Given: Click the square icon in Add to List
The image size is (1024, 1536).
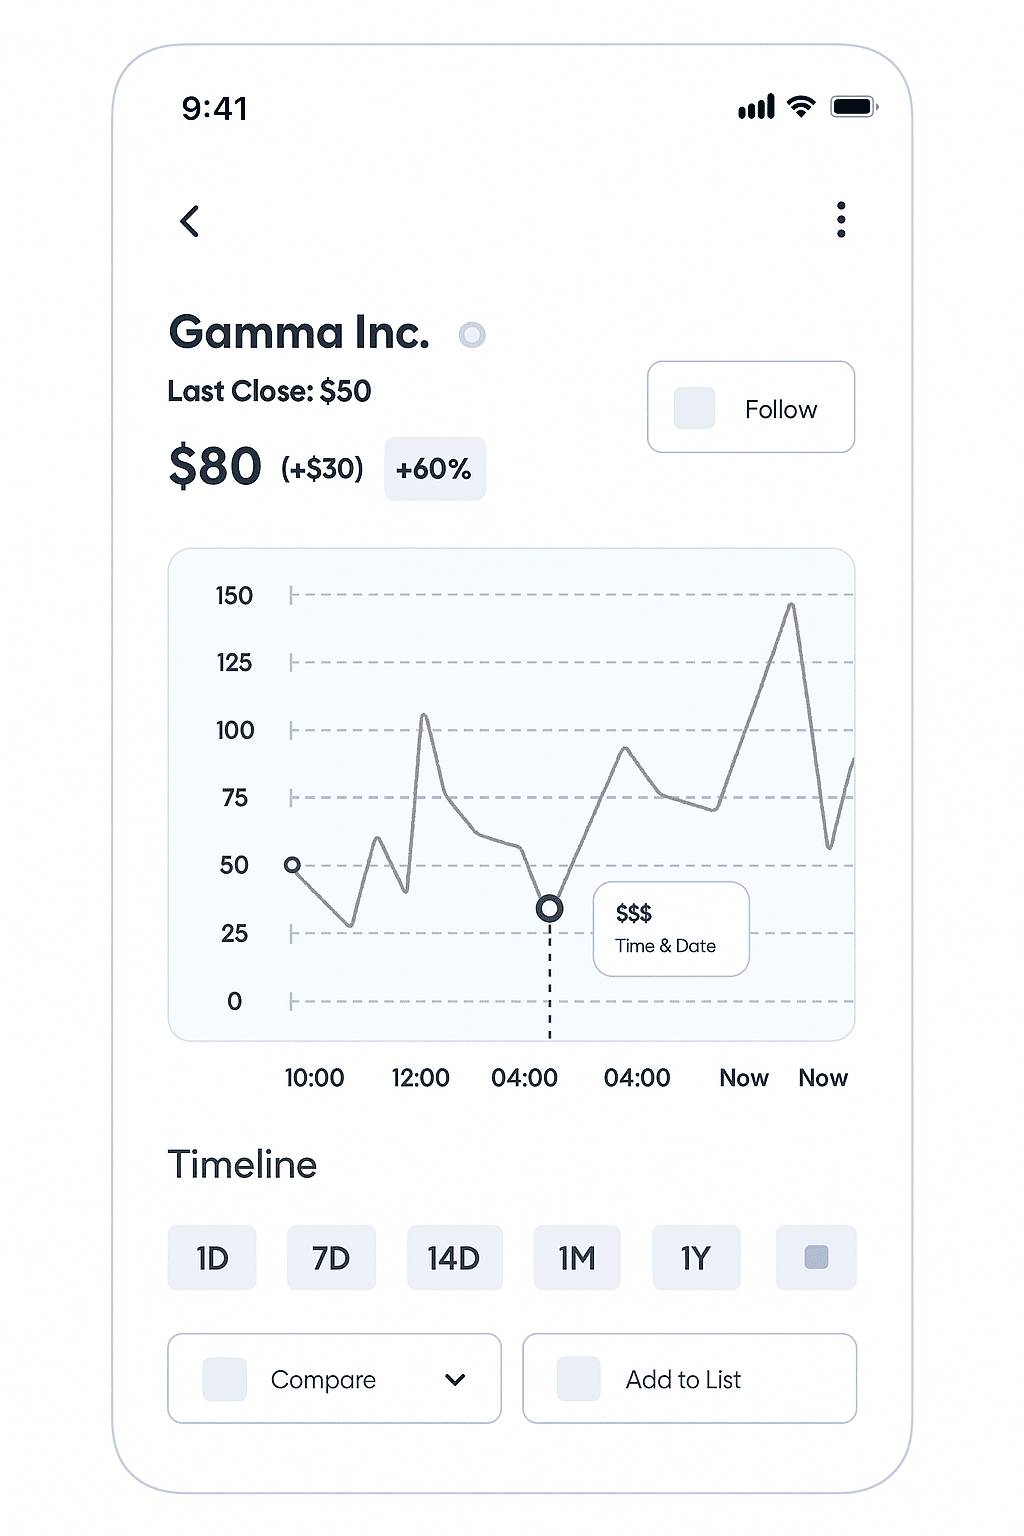Looking at the screenshot, I should pos(578,1378).
